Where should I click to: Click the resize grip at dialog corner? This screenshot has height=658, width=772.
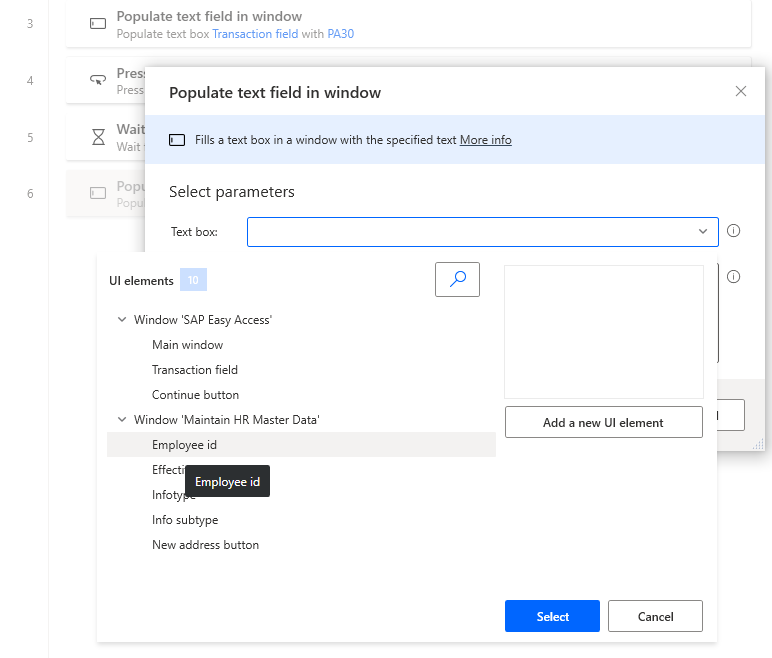759,445
